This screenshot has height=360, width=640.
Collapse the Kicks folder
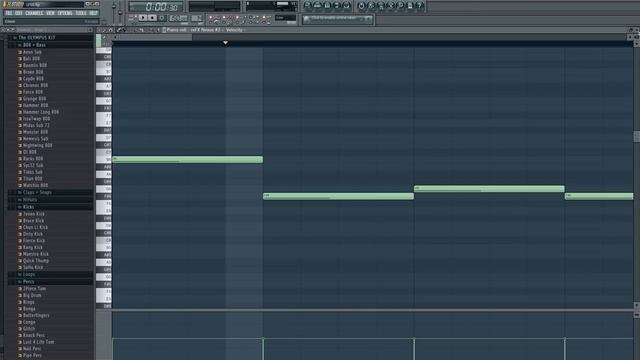[51, 207]
